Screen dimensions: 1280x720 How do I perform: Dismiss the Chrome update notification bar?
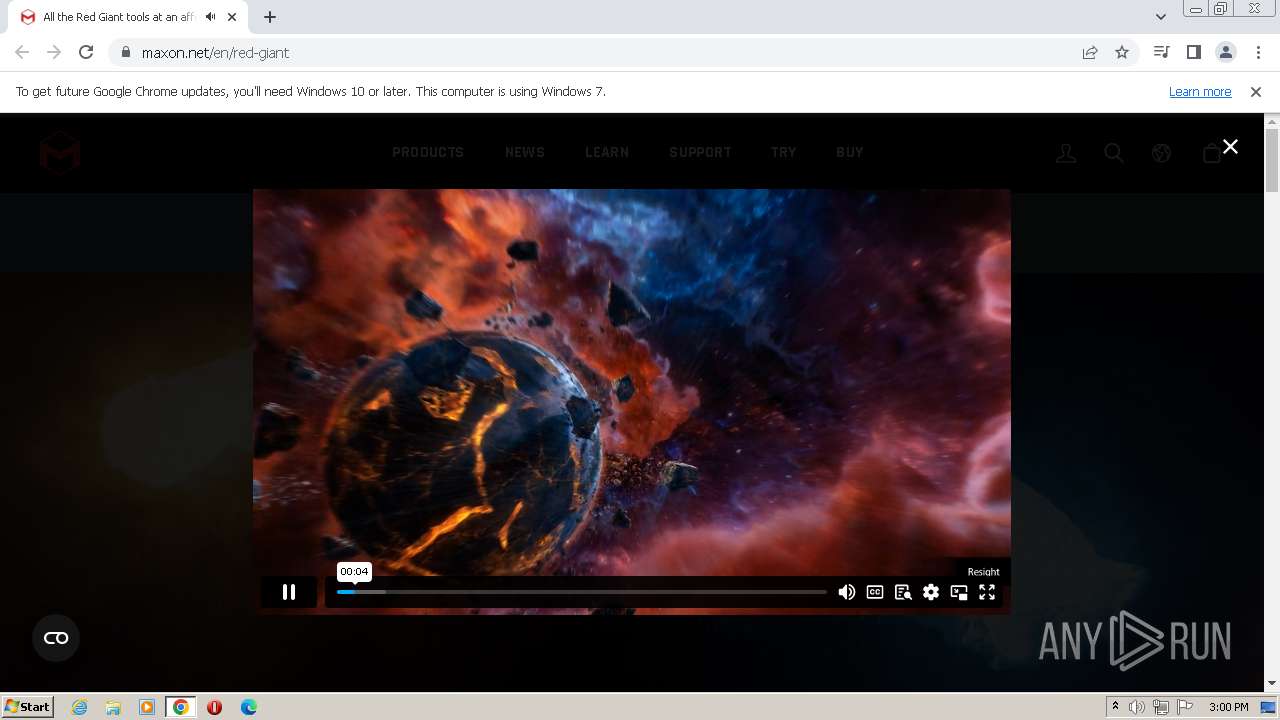pyautogui.click(x=1256, y=91)
